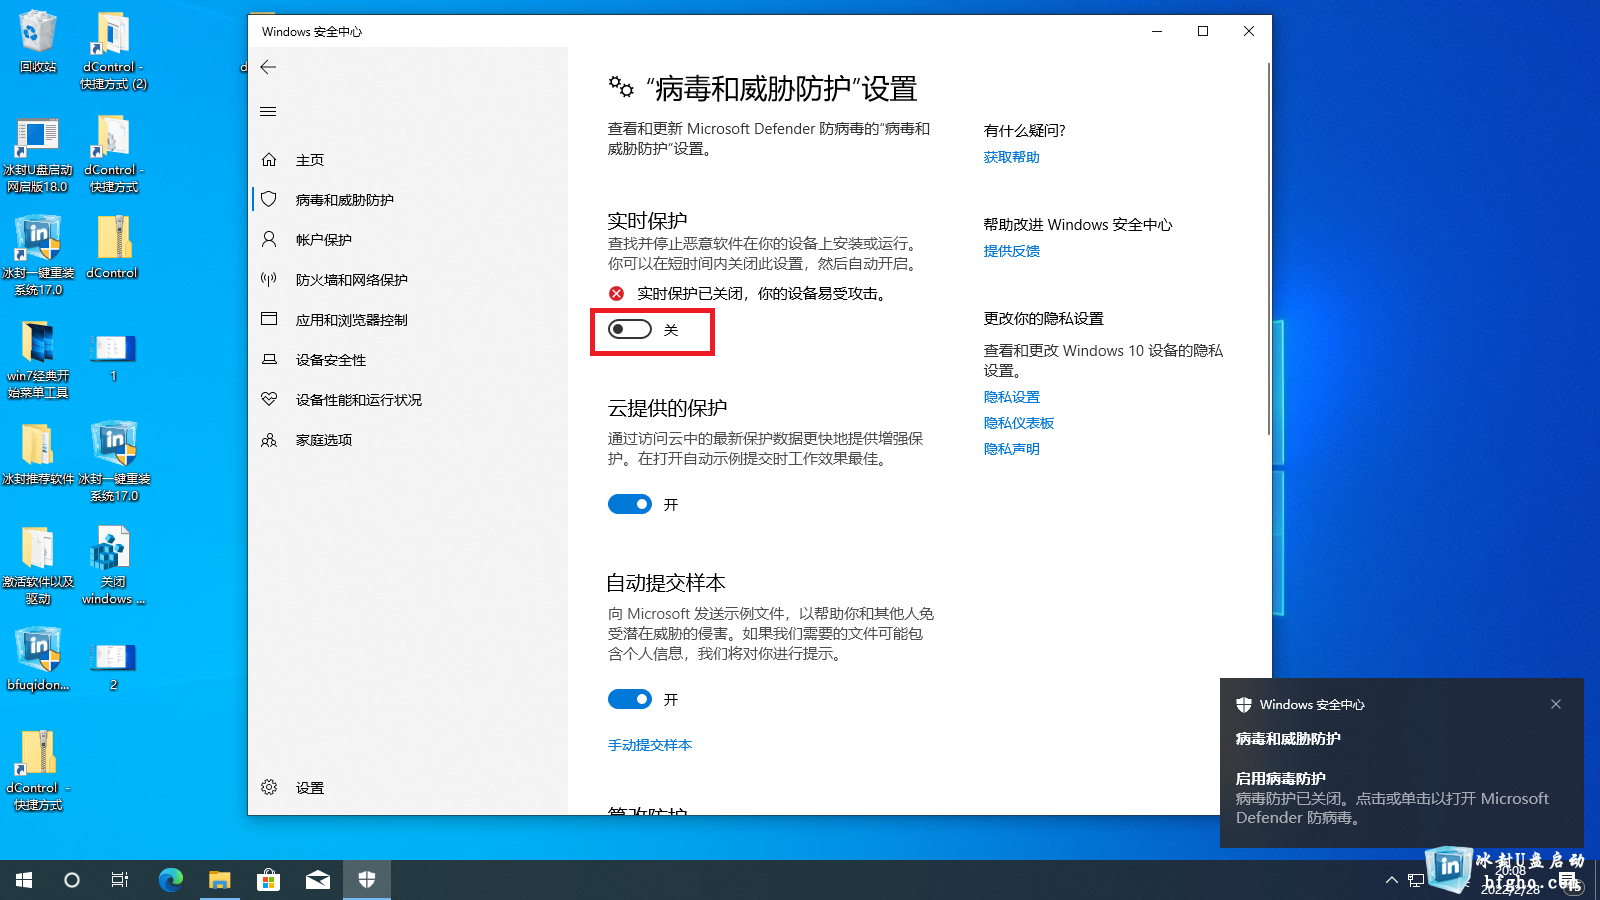The image size is (1600, 900).
Task: Select the dControl 快捷方式 (2) desktop icon
Action: [x=113, y=50]
